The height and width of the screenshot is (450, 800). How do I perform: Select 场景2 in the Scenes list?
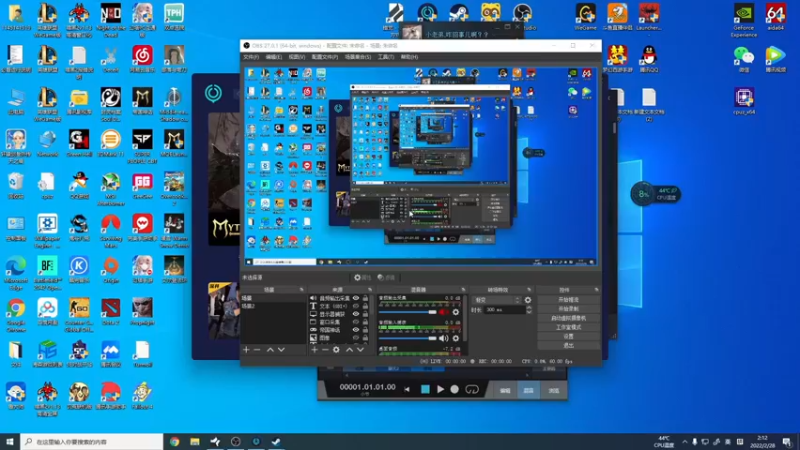click(x=273, y=306)
